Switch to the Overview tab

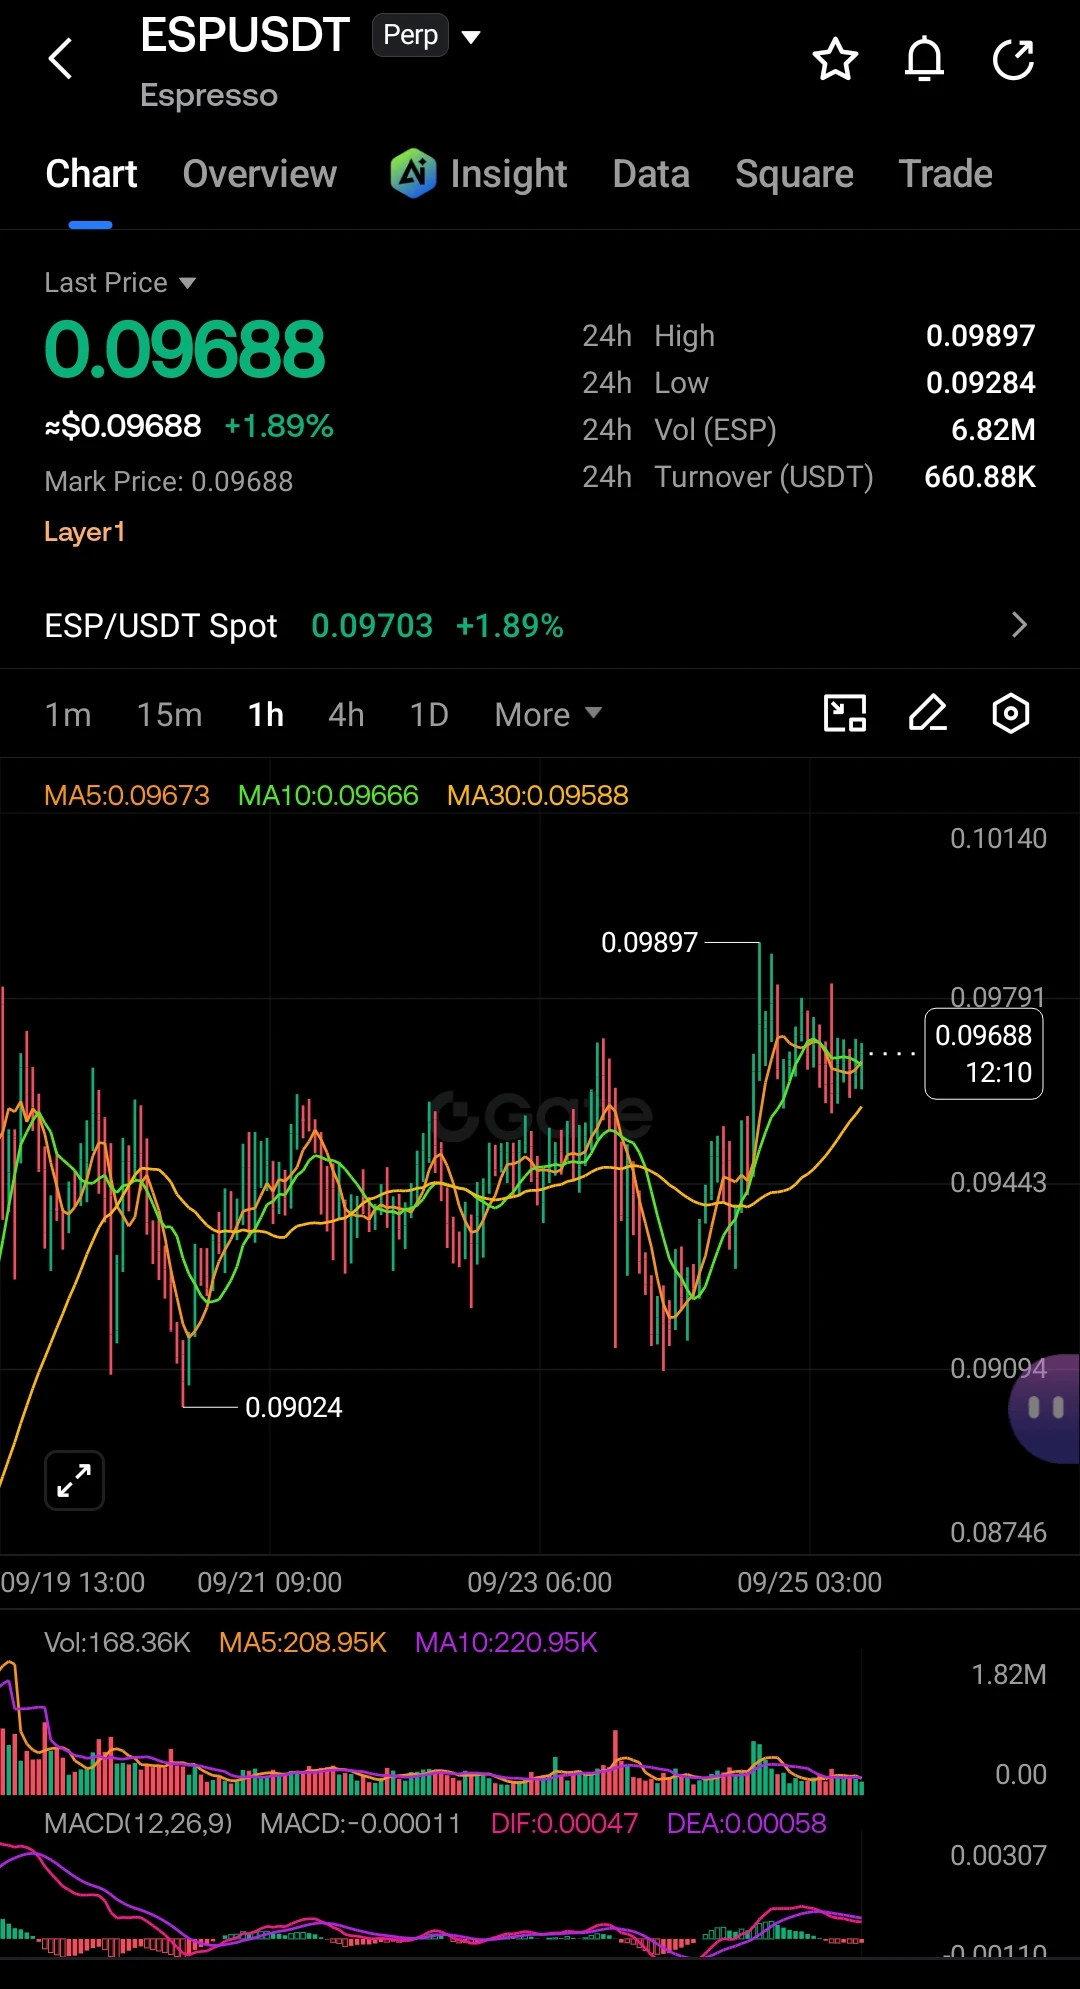tap(260, 174)
